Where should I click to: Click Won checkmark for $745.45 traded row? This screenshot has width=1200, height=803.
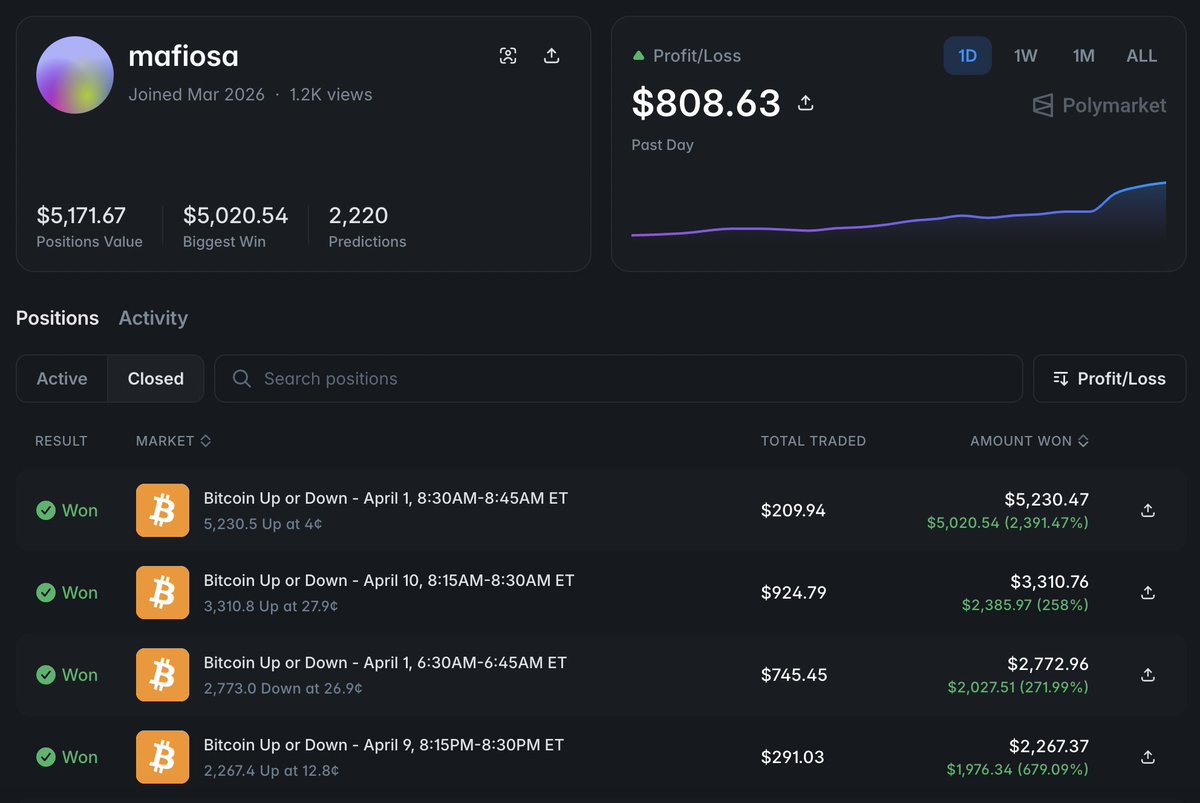click(x=46, y=674)
